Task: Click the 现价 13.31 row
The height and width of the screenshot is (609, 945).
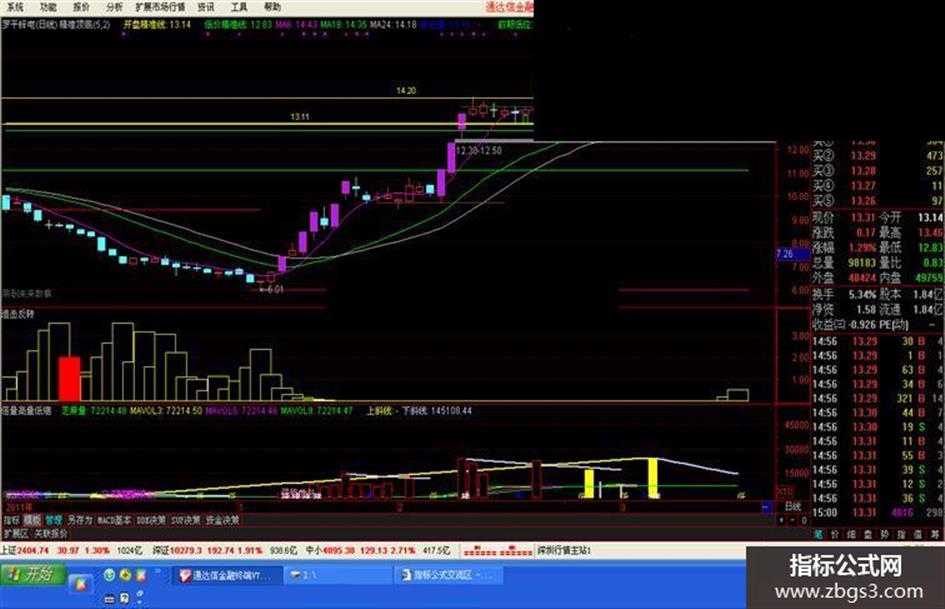Action: click(843, 217)
